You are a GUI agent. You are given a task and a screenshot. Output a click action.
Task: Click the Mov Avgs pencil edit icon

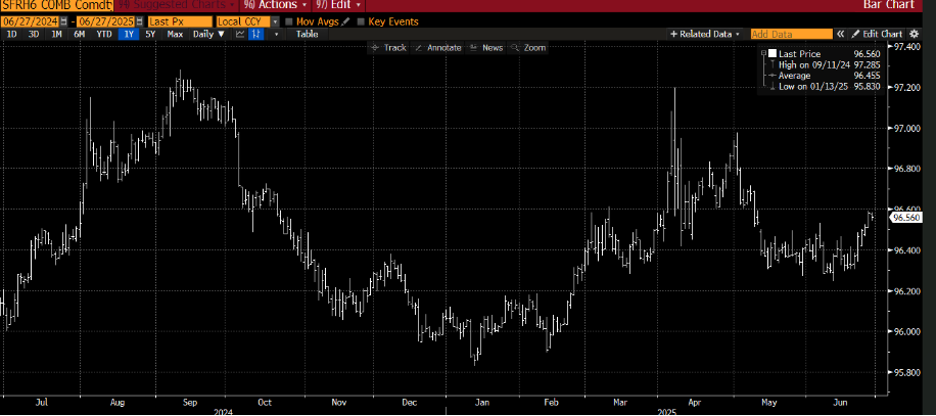[x=347, y=21]
